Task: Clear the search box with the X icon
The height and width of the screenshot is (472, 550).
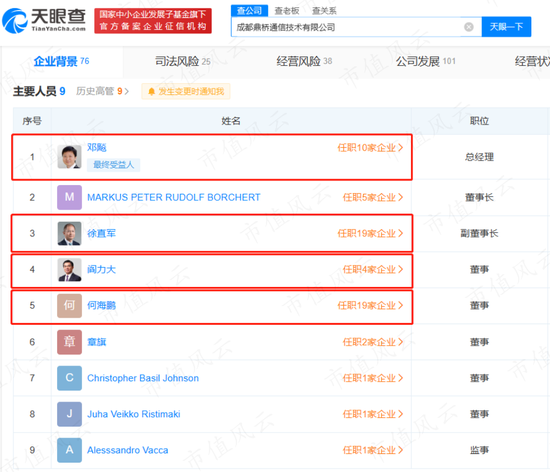Action: (x=469, y=27)
